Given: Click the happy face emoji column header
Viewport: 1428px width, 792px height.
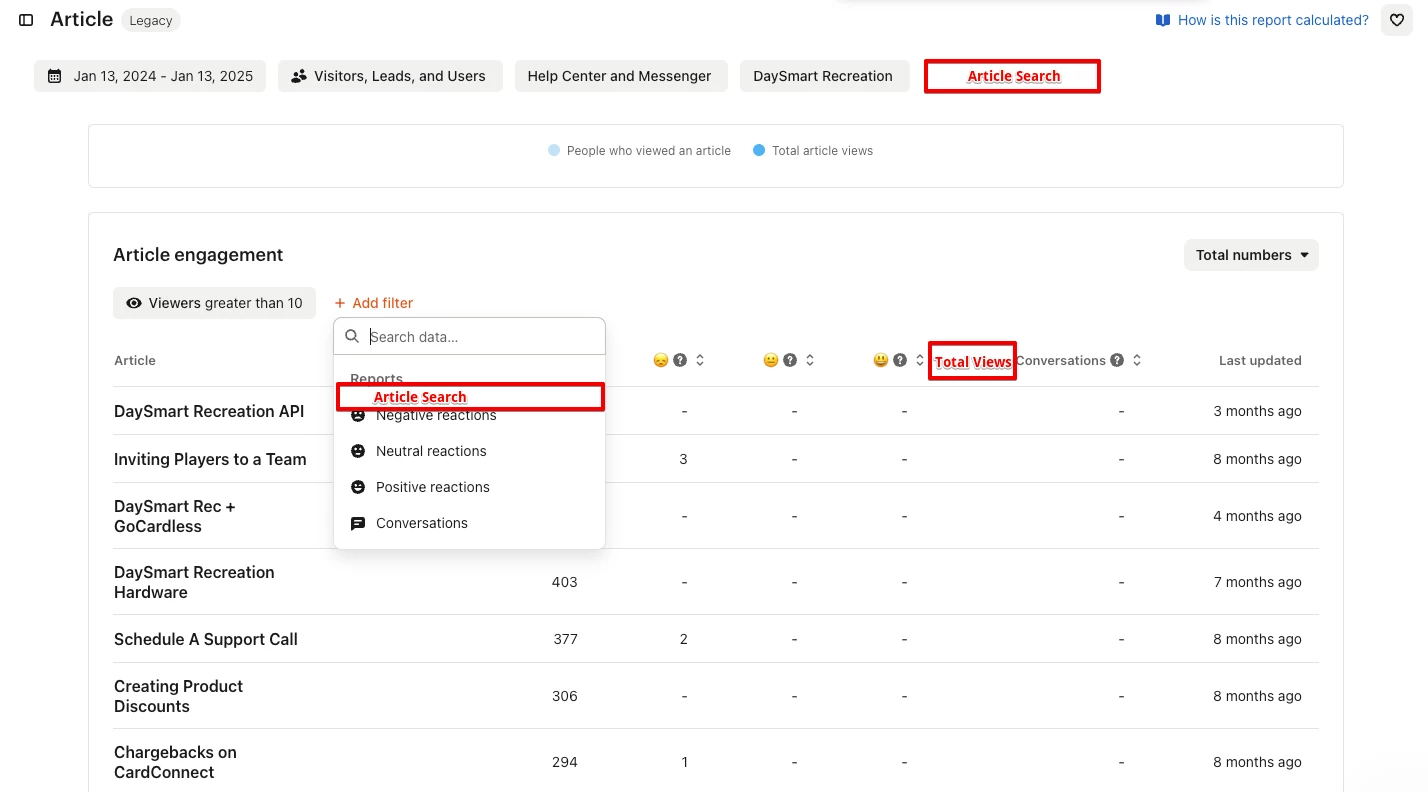Looking at the screenshot, I should coord(880,360).
